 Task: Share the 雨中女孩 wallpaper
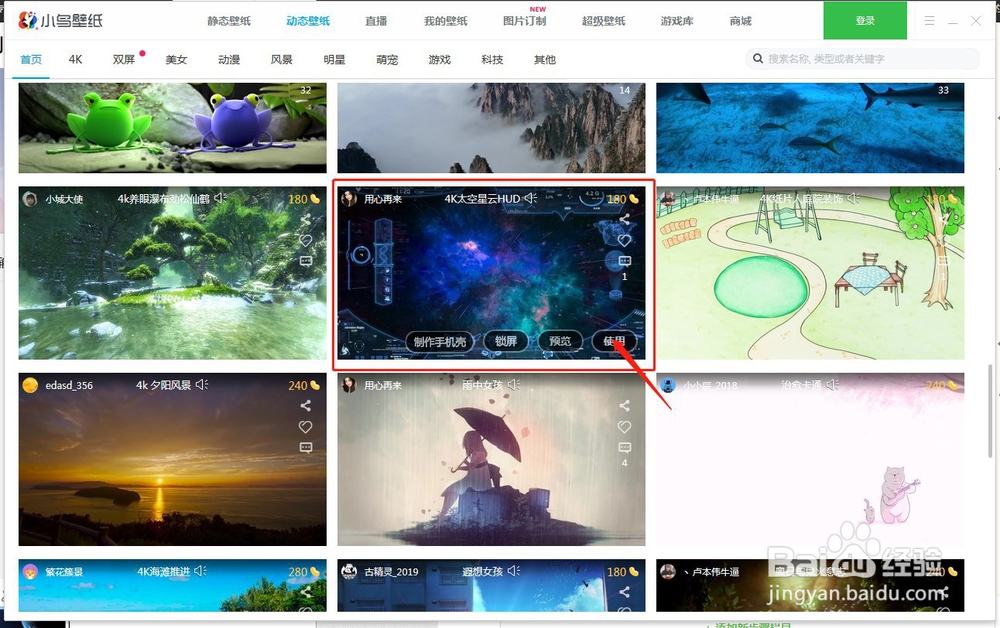(624, 405)
